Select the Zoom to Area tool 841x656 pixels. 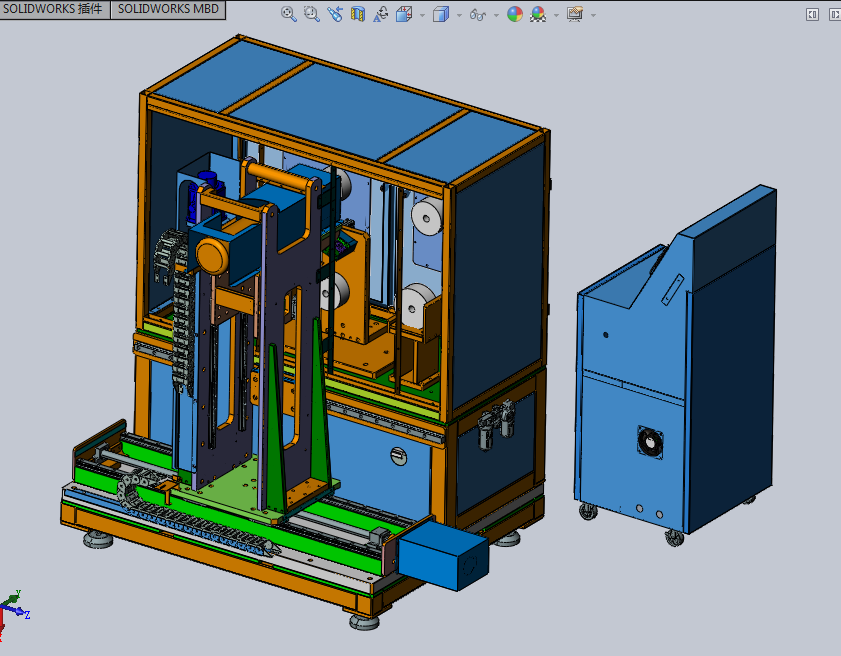[x=311, y=14]
